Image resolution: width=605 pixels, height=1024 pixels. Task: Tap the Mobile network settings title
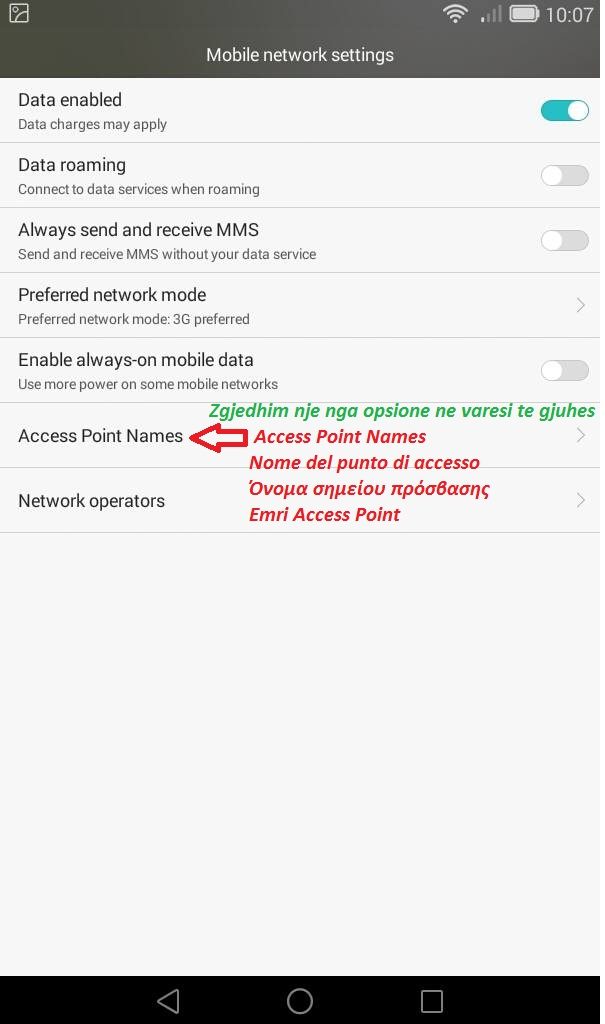[300, 55]
